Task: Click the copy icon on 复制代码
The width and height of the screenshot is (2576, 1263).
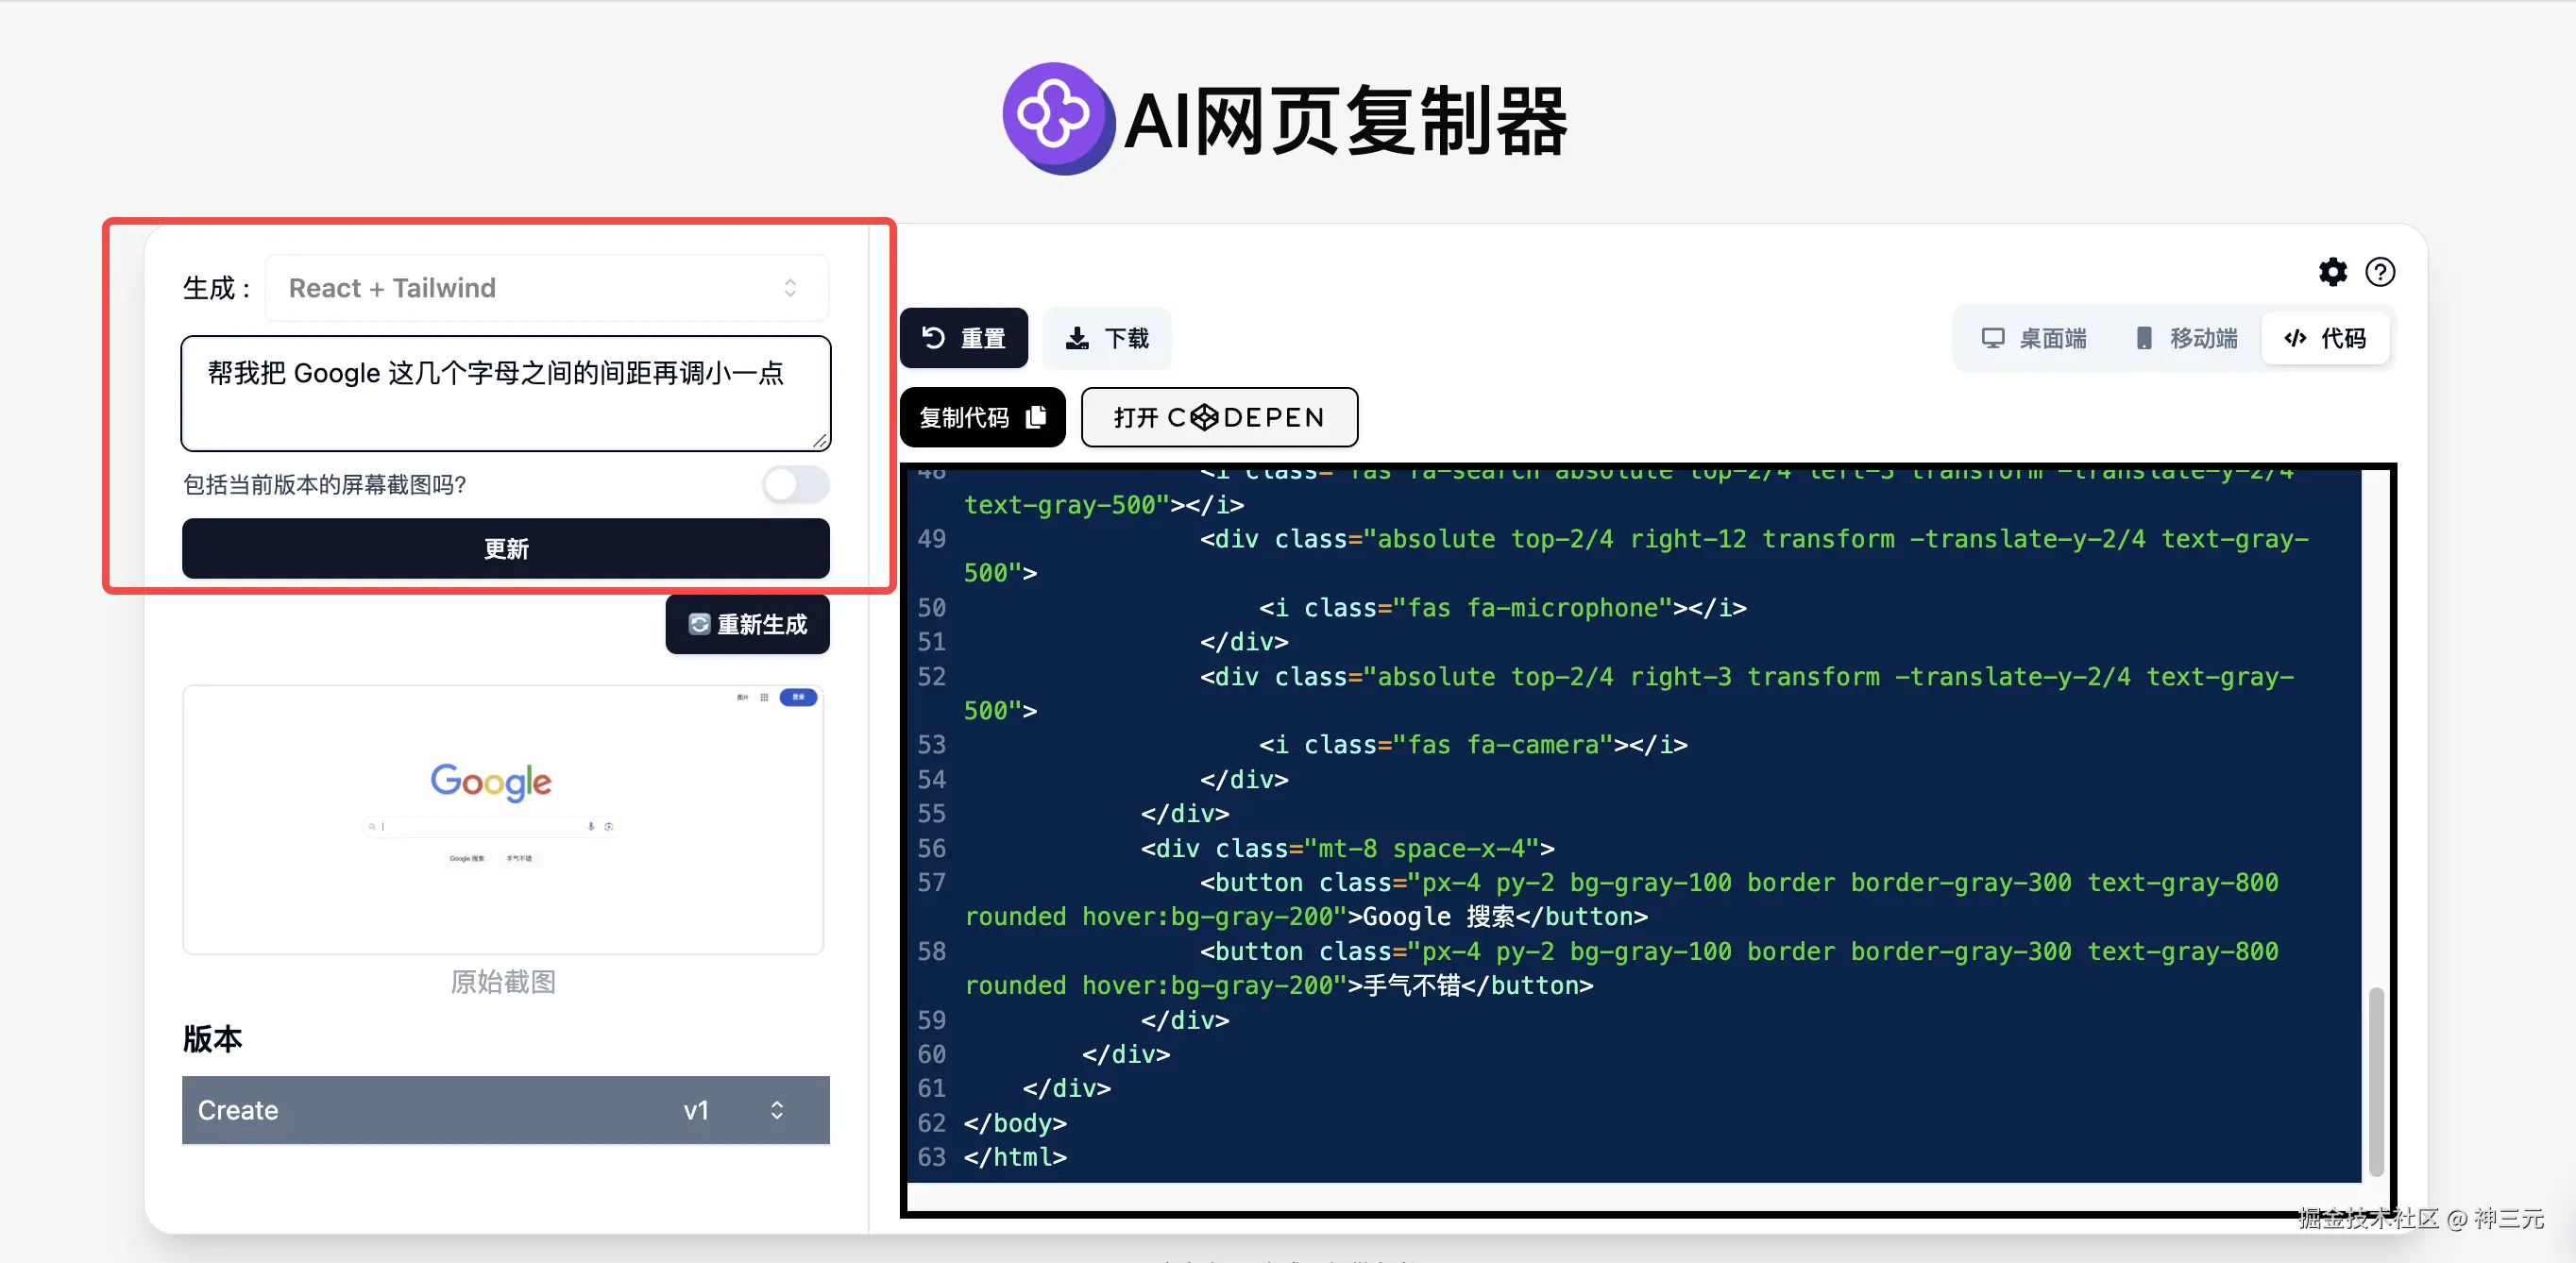Action: (x=1037, y=417)
